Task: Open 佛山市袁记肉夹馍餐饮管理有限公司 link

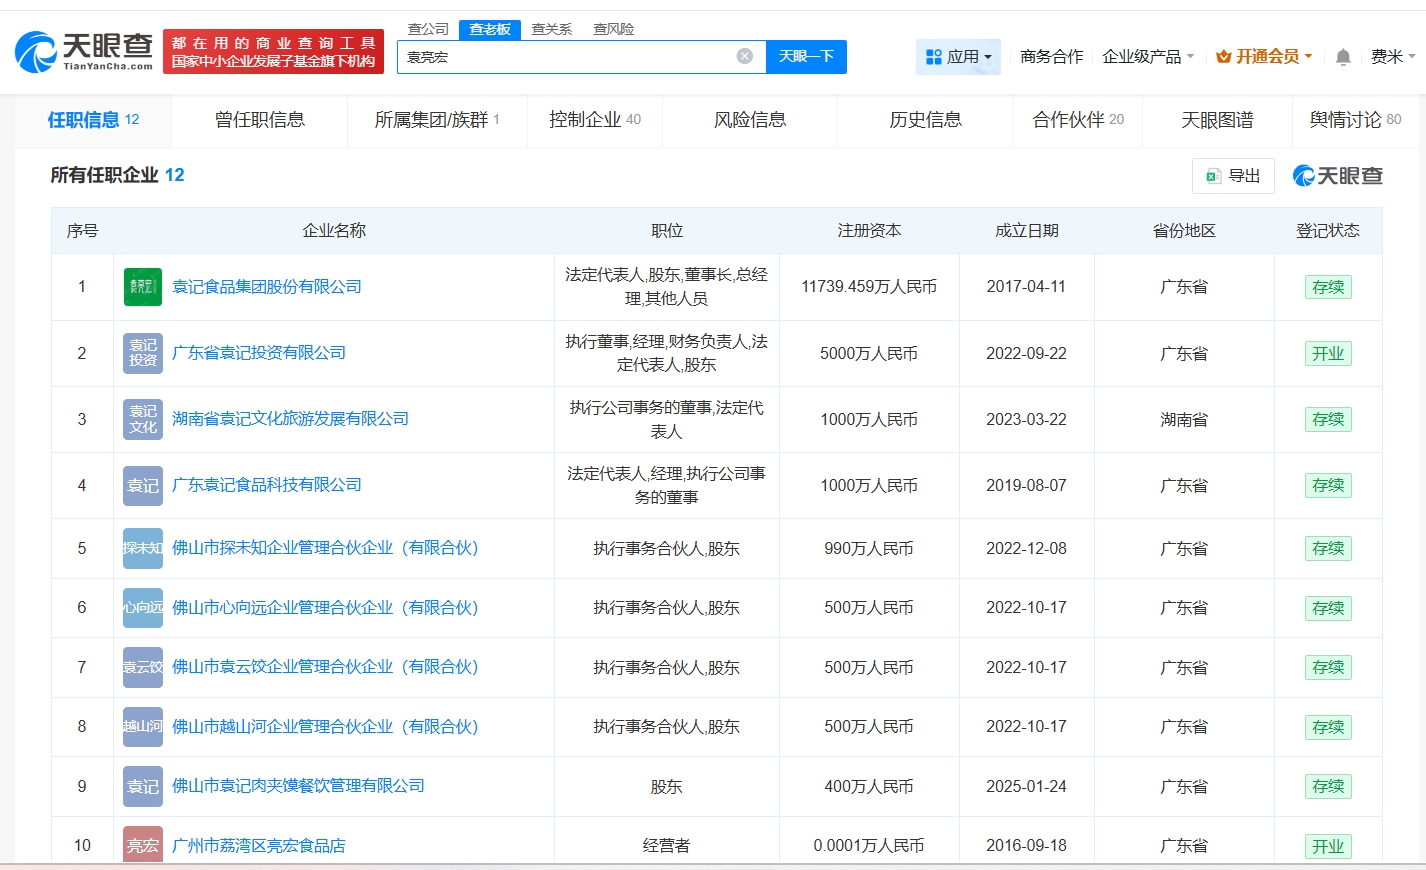Action: pyautogui.click(x=298, y=786)
